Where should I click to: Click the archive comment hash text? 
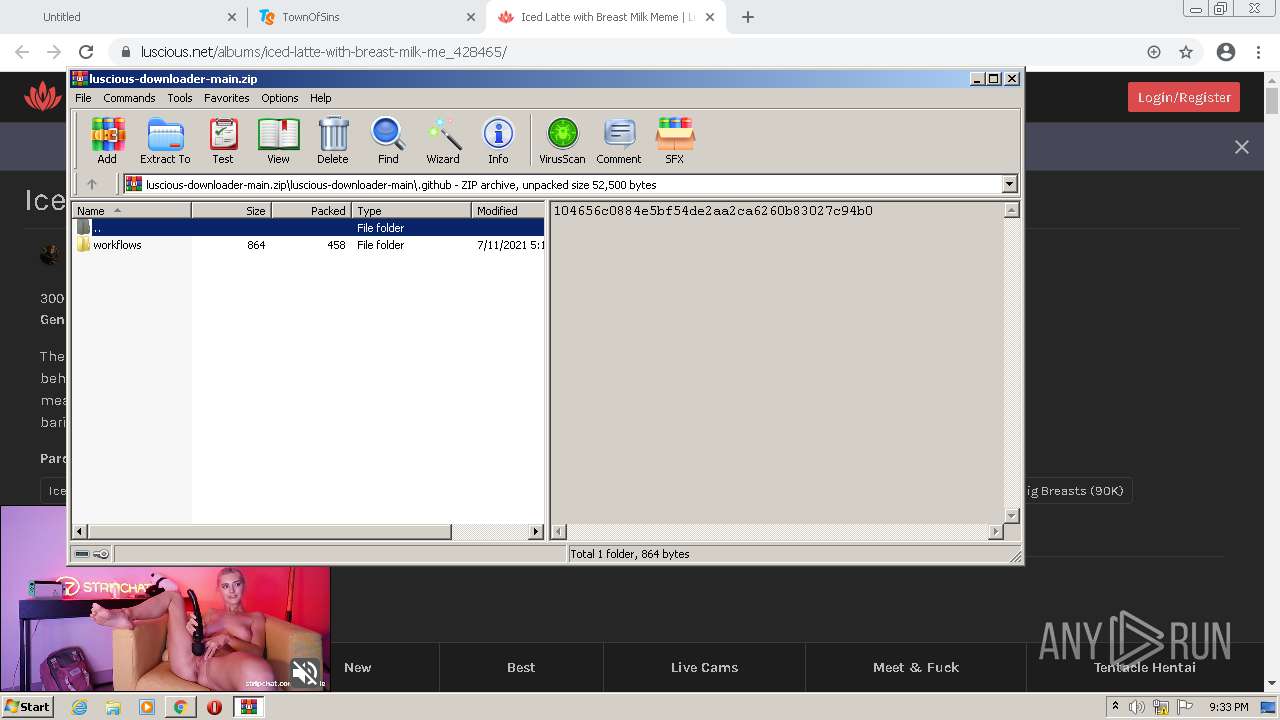713,211
